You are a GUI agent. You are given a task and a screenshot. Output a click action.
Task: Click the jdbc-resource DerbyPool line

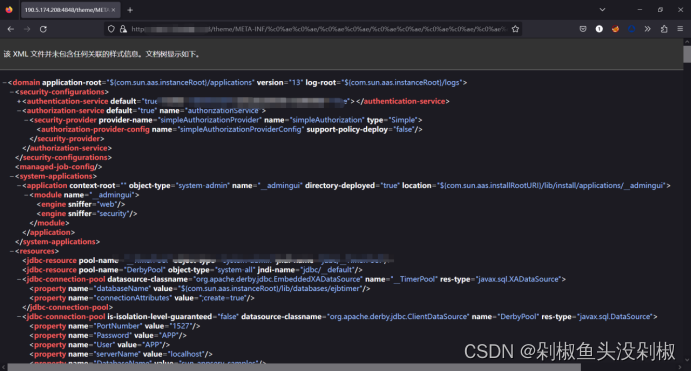(x=192, y=270)
